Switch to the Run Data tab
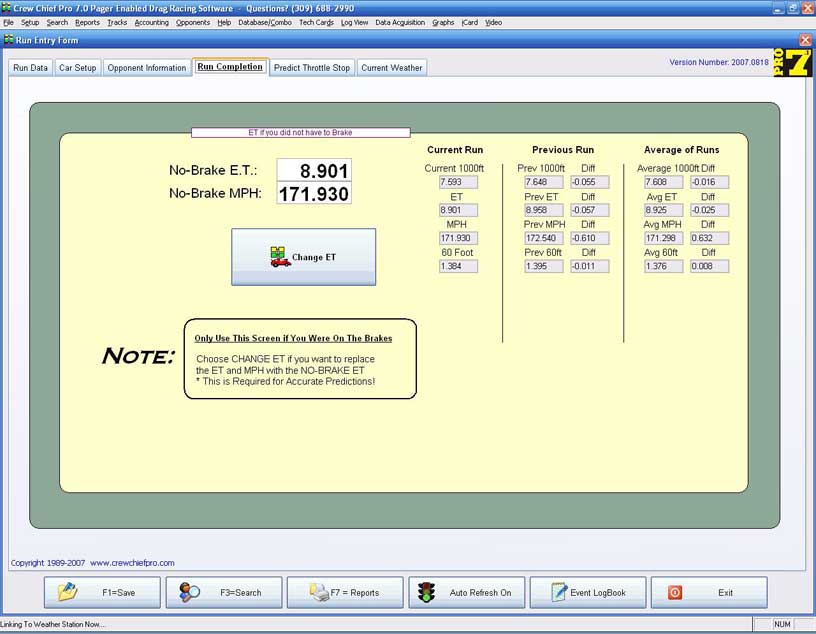816x634 pixels. coord(31,68)
